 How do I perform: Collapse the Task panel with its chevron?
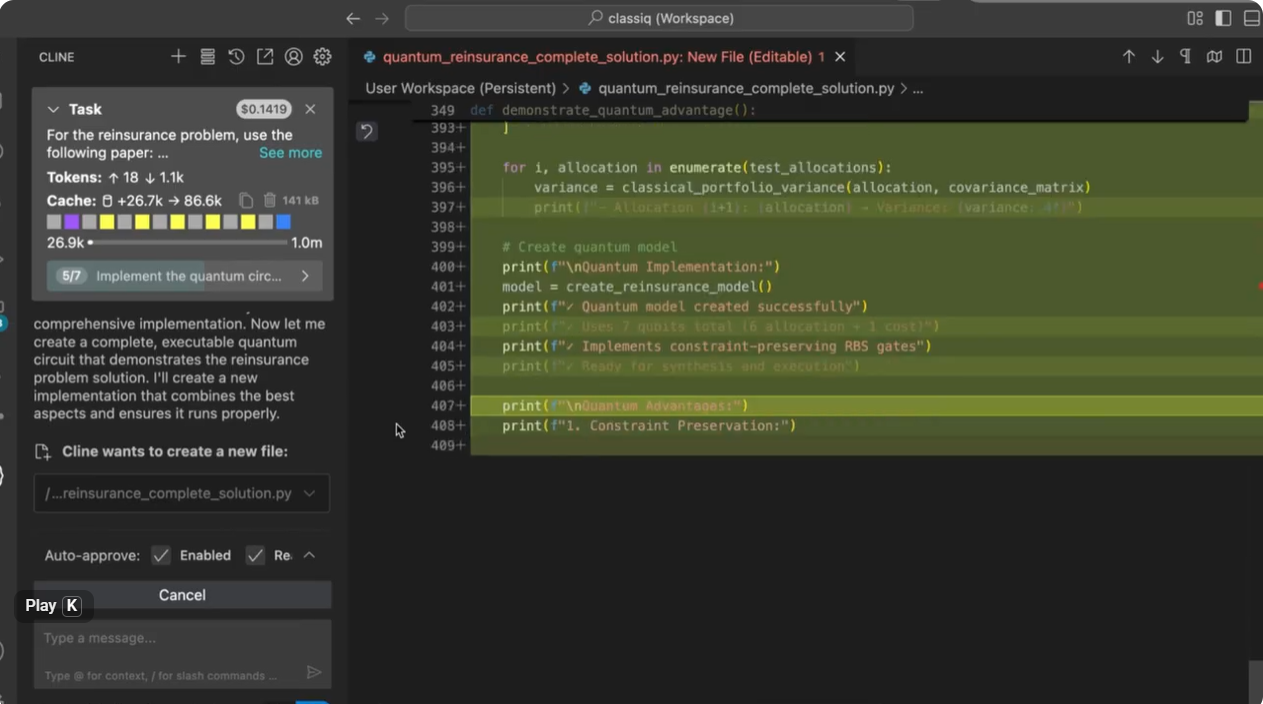[x=53, y=109]
